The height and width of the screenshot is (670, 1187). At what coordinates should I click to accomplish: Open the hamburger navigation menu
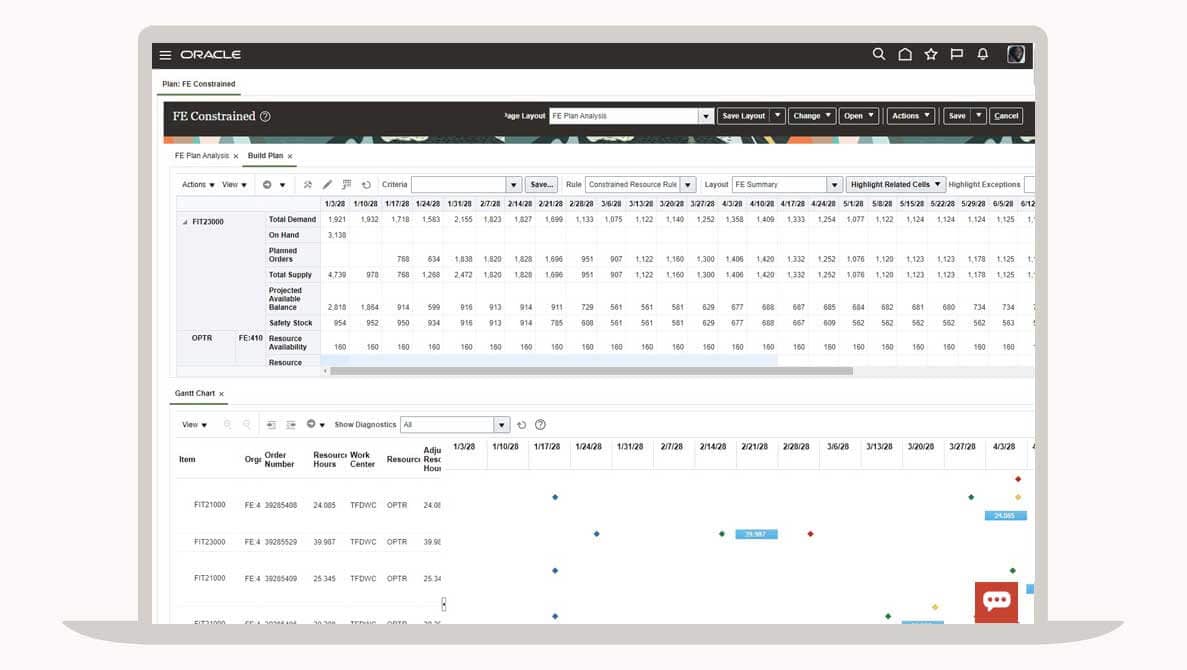point(165,55)
